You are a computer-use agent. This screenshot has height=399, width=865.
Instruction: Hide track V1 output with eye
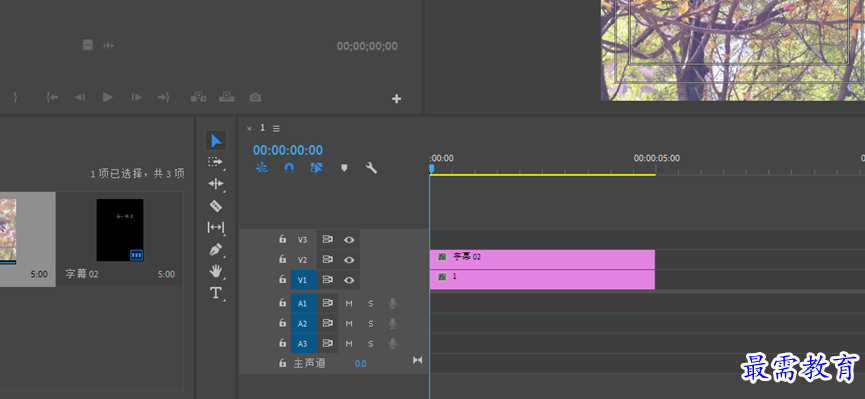pyautogui.click(x=349, y=280)
